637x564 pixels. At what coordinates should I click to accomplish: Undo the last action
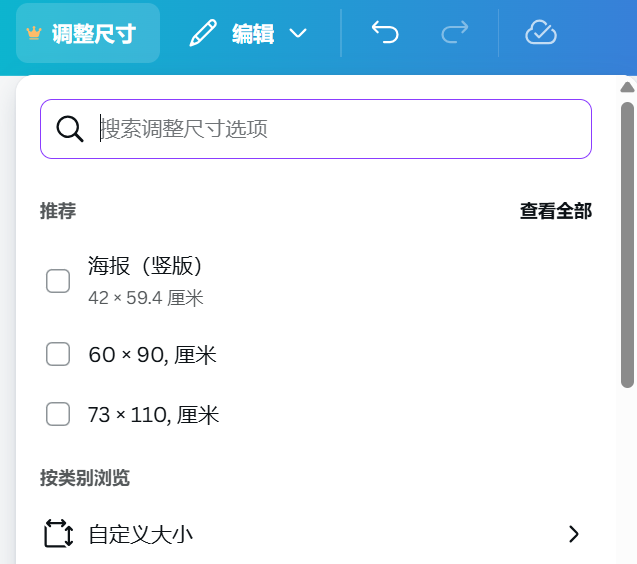[385, 33]
